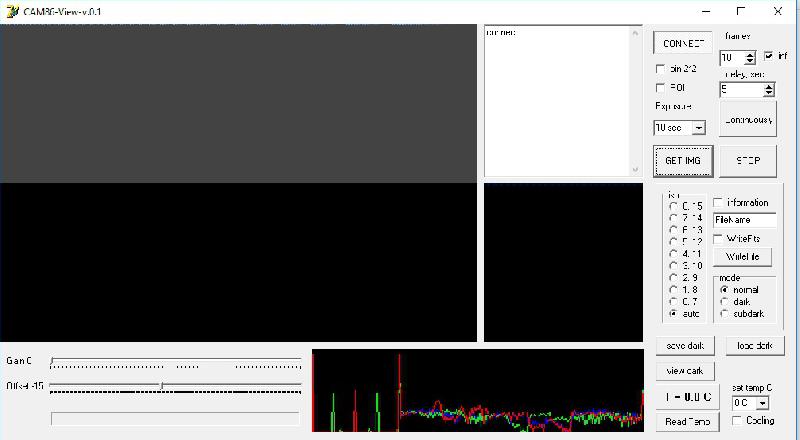Select the 6..13 bit range radio
This screenshot has height=440, width=800.
(x=673, y=230)
